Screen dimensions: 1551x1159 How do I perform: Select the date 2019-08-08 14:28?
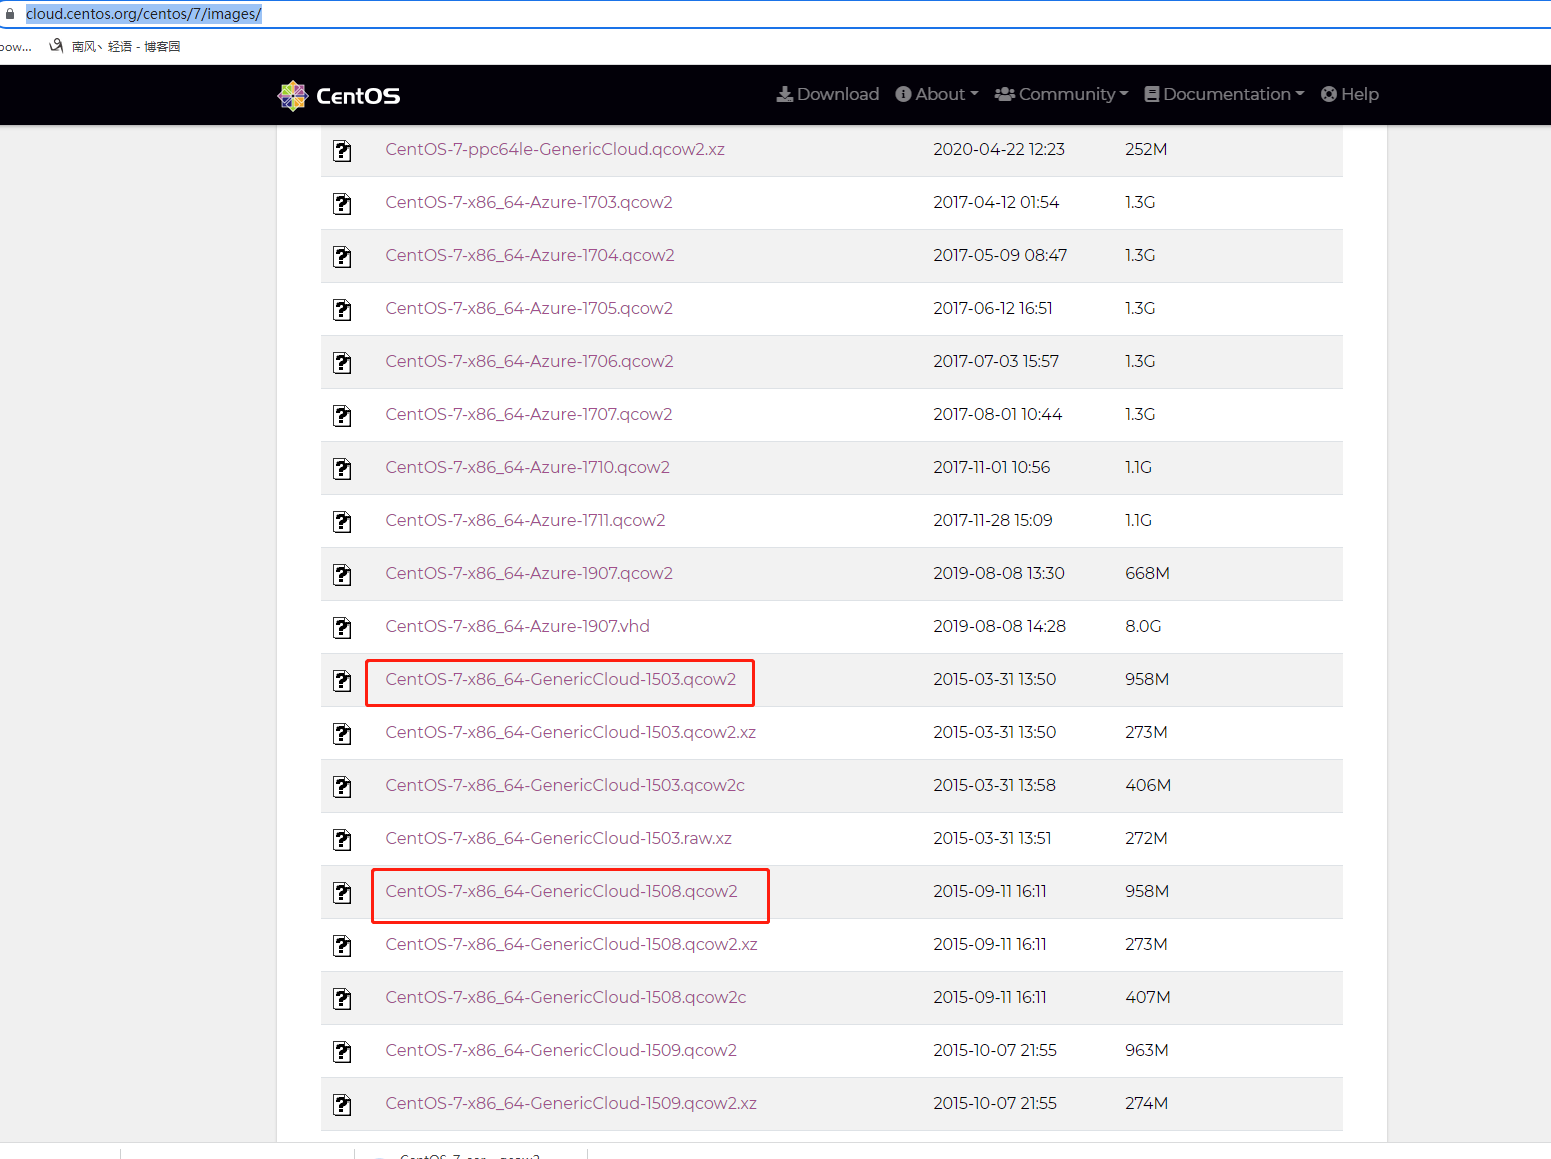1000,626
